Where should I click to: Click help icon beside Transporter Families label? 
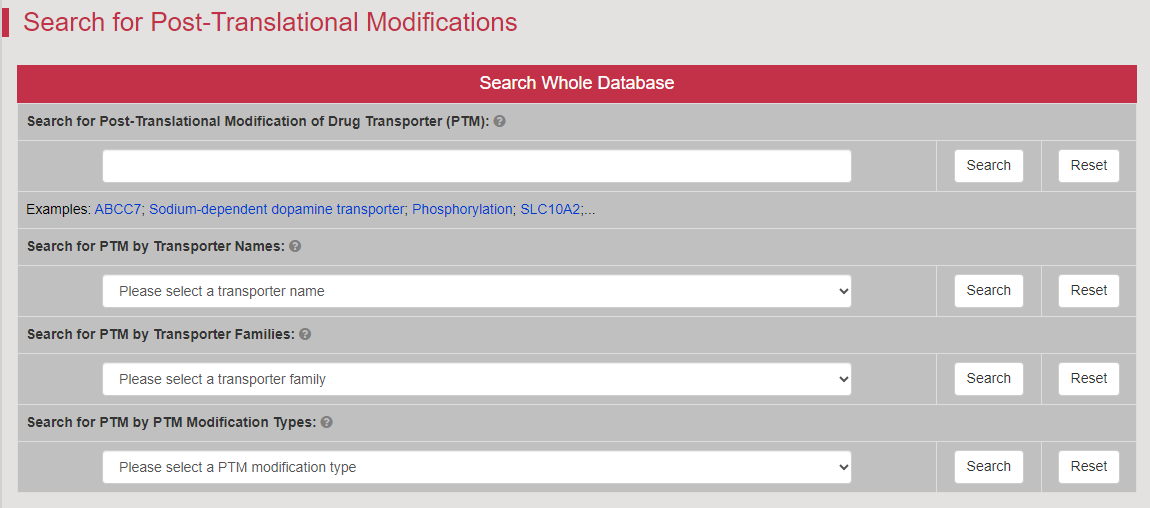coord(305,334)
